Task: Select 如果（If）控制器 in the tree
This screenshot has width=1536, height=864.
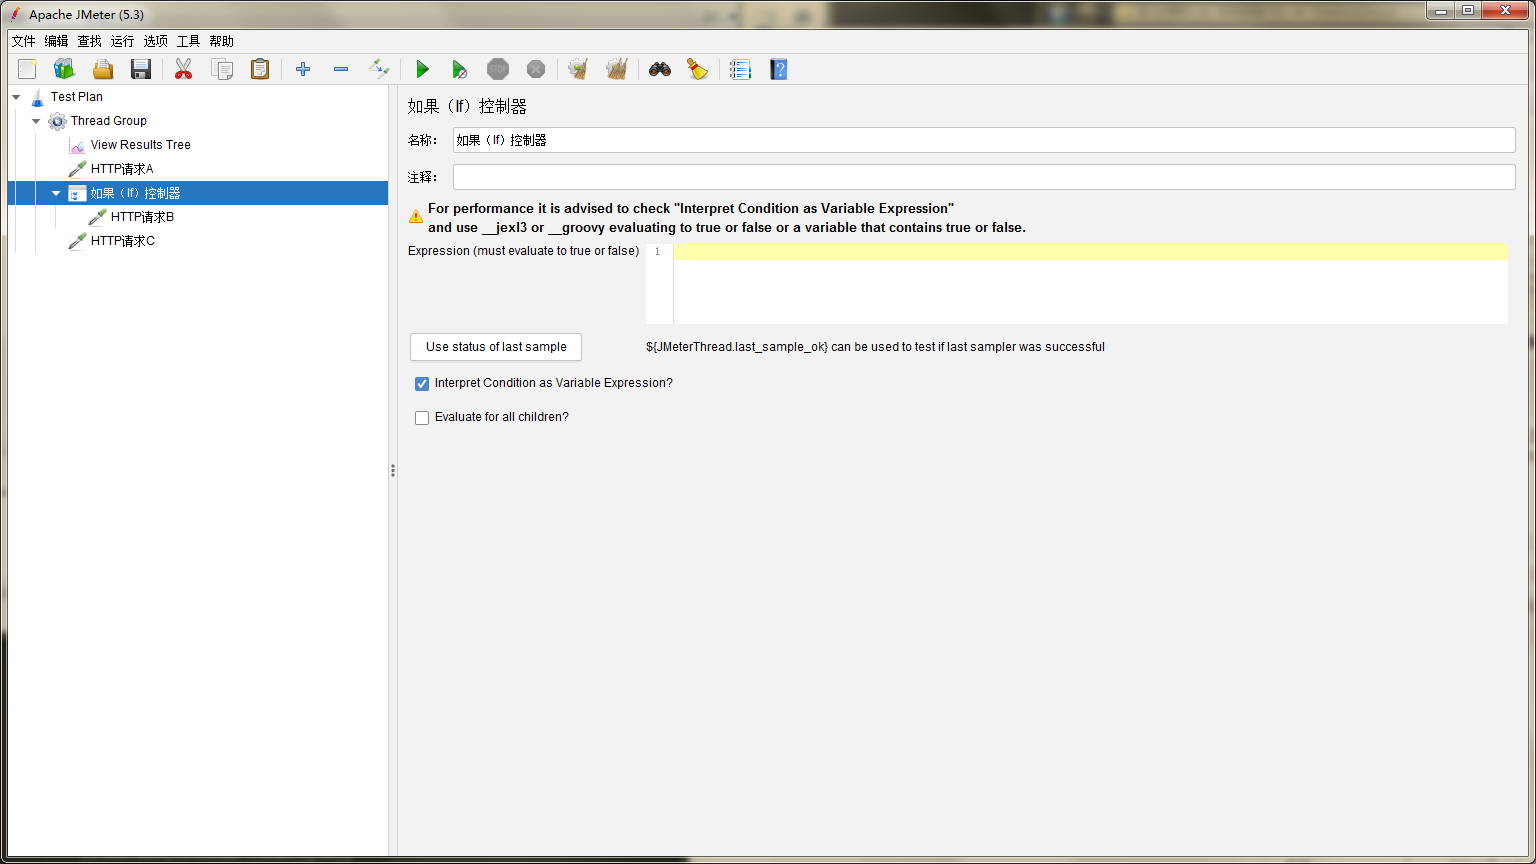Action: (x=136, y=193)
